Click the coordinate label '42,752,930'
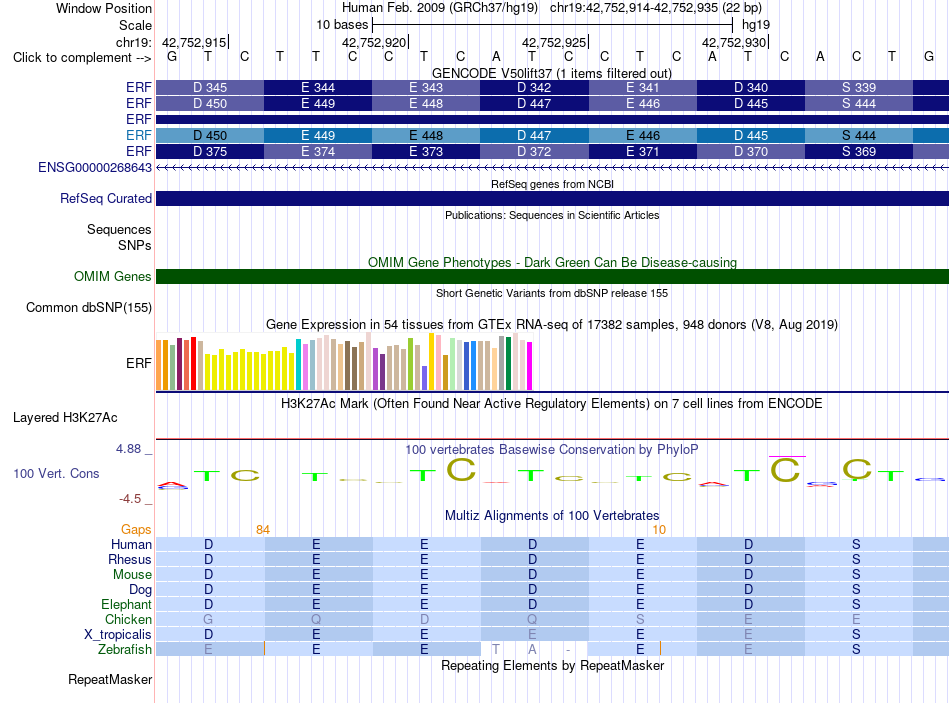Image resolution: width=950 pixels, height=703 pixels. tap(734, 42)
